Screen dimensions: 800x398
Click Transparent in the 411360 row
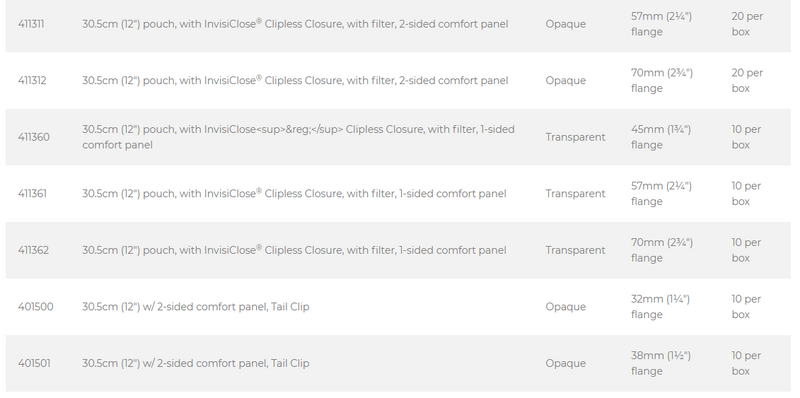575,137
